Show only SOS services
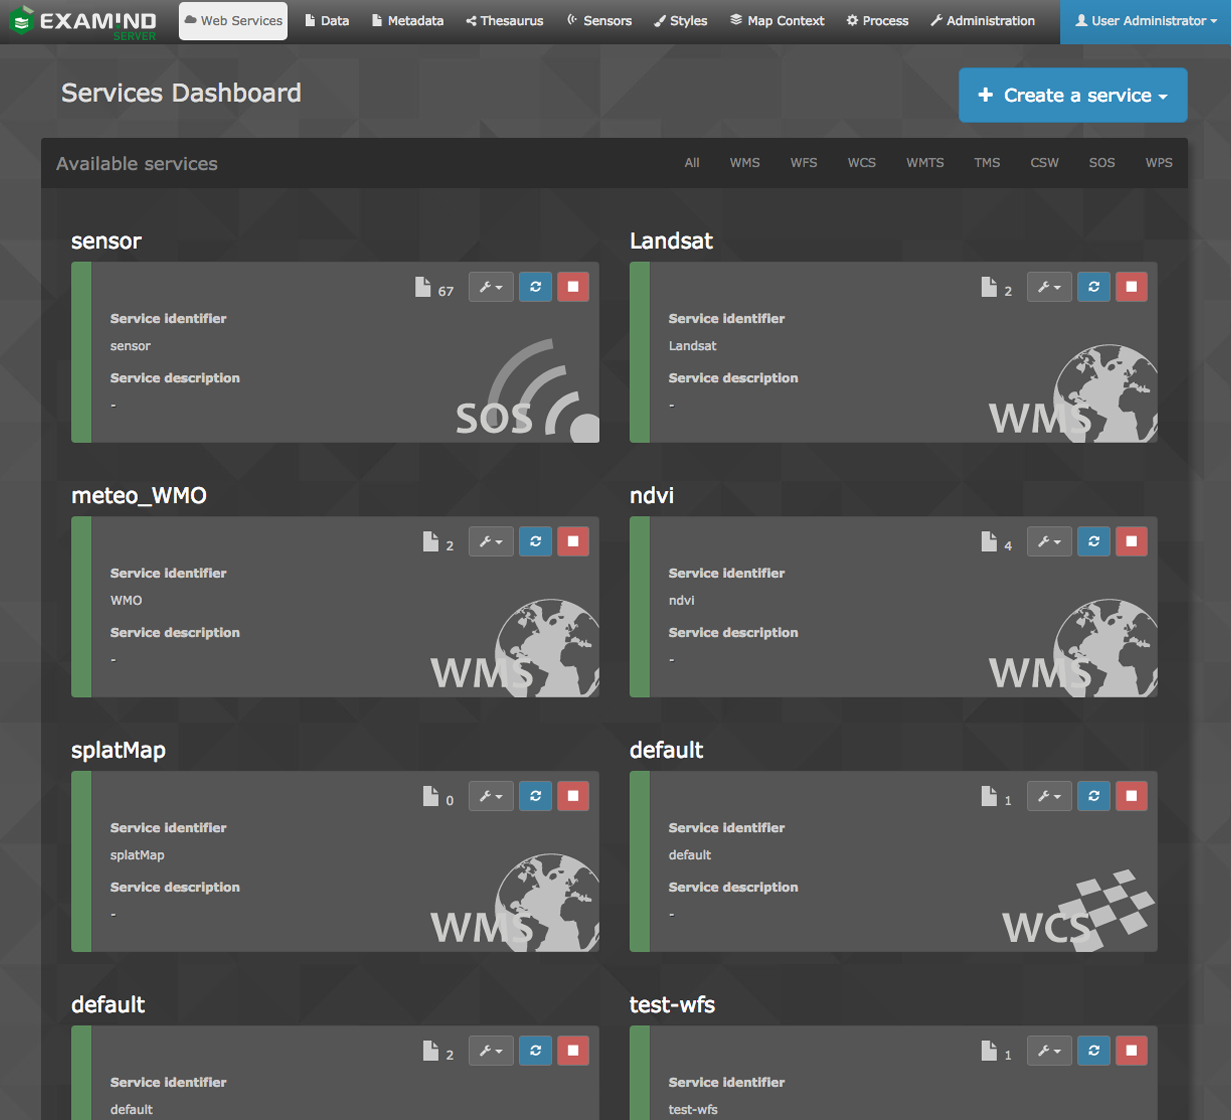 1101,163
